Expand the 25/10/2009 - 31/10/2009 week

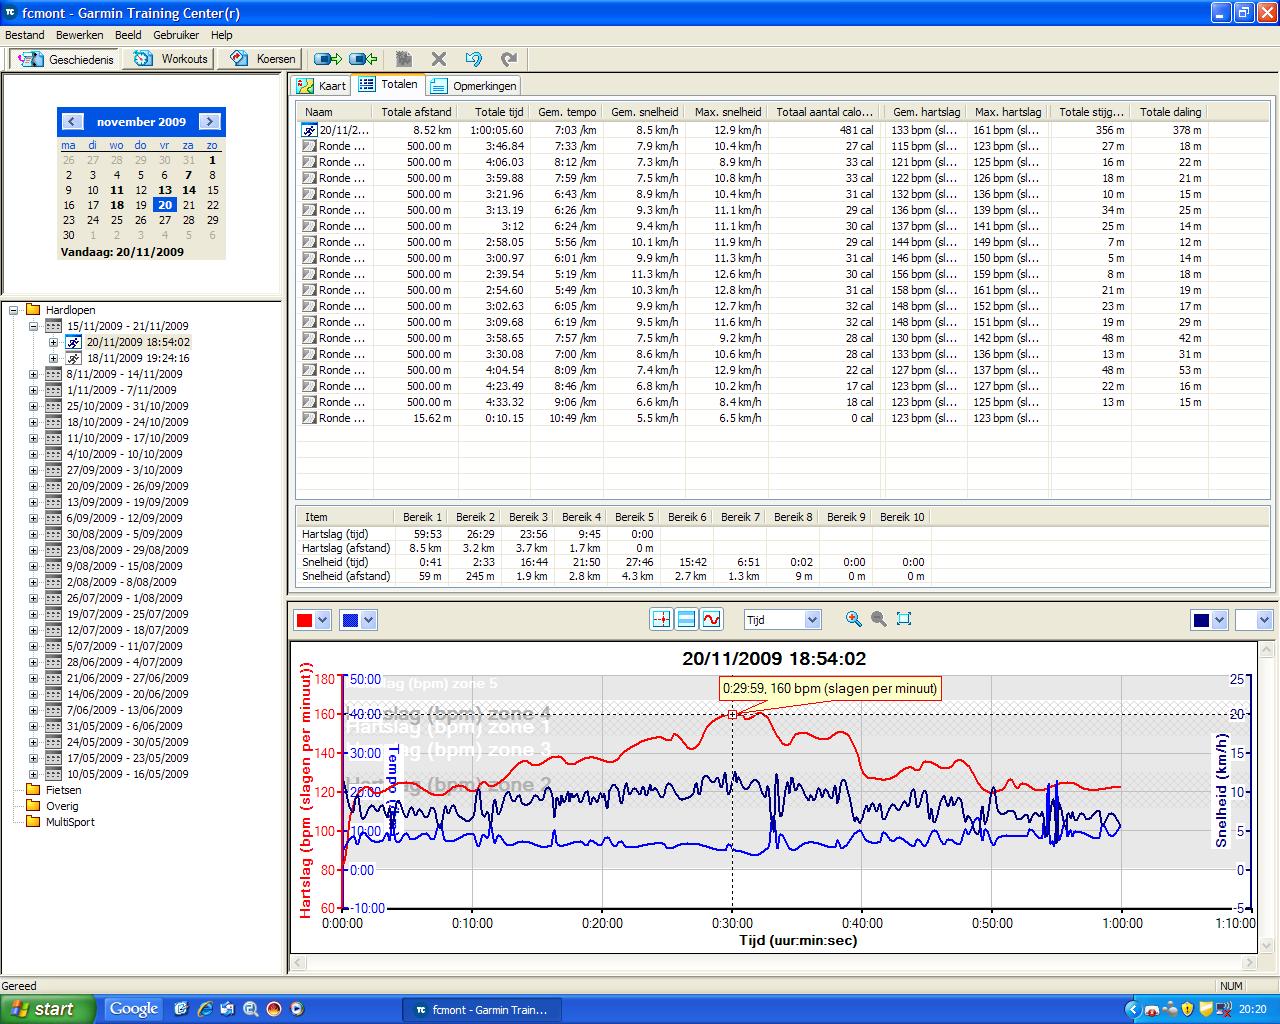(x=33, y=406)
